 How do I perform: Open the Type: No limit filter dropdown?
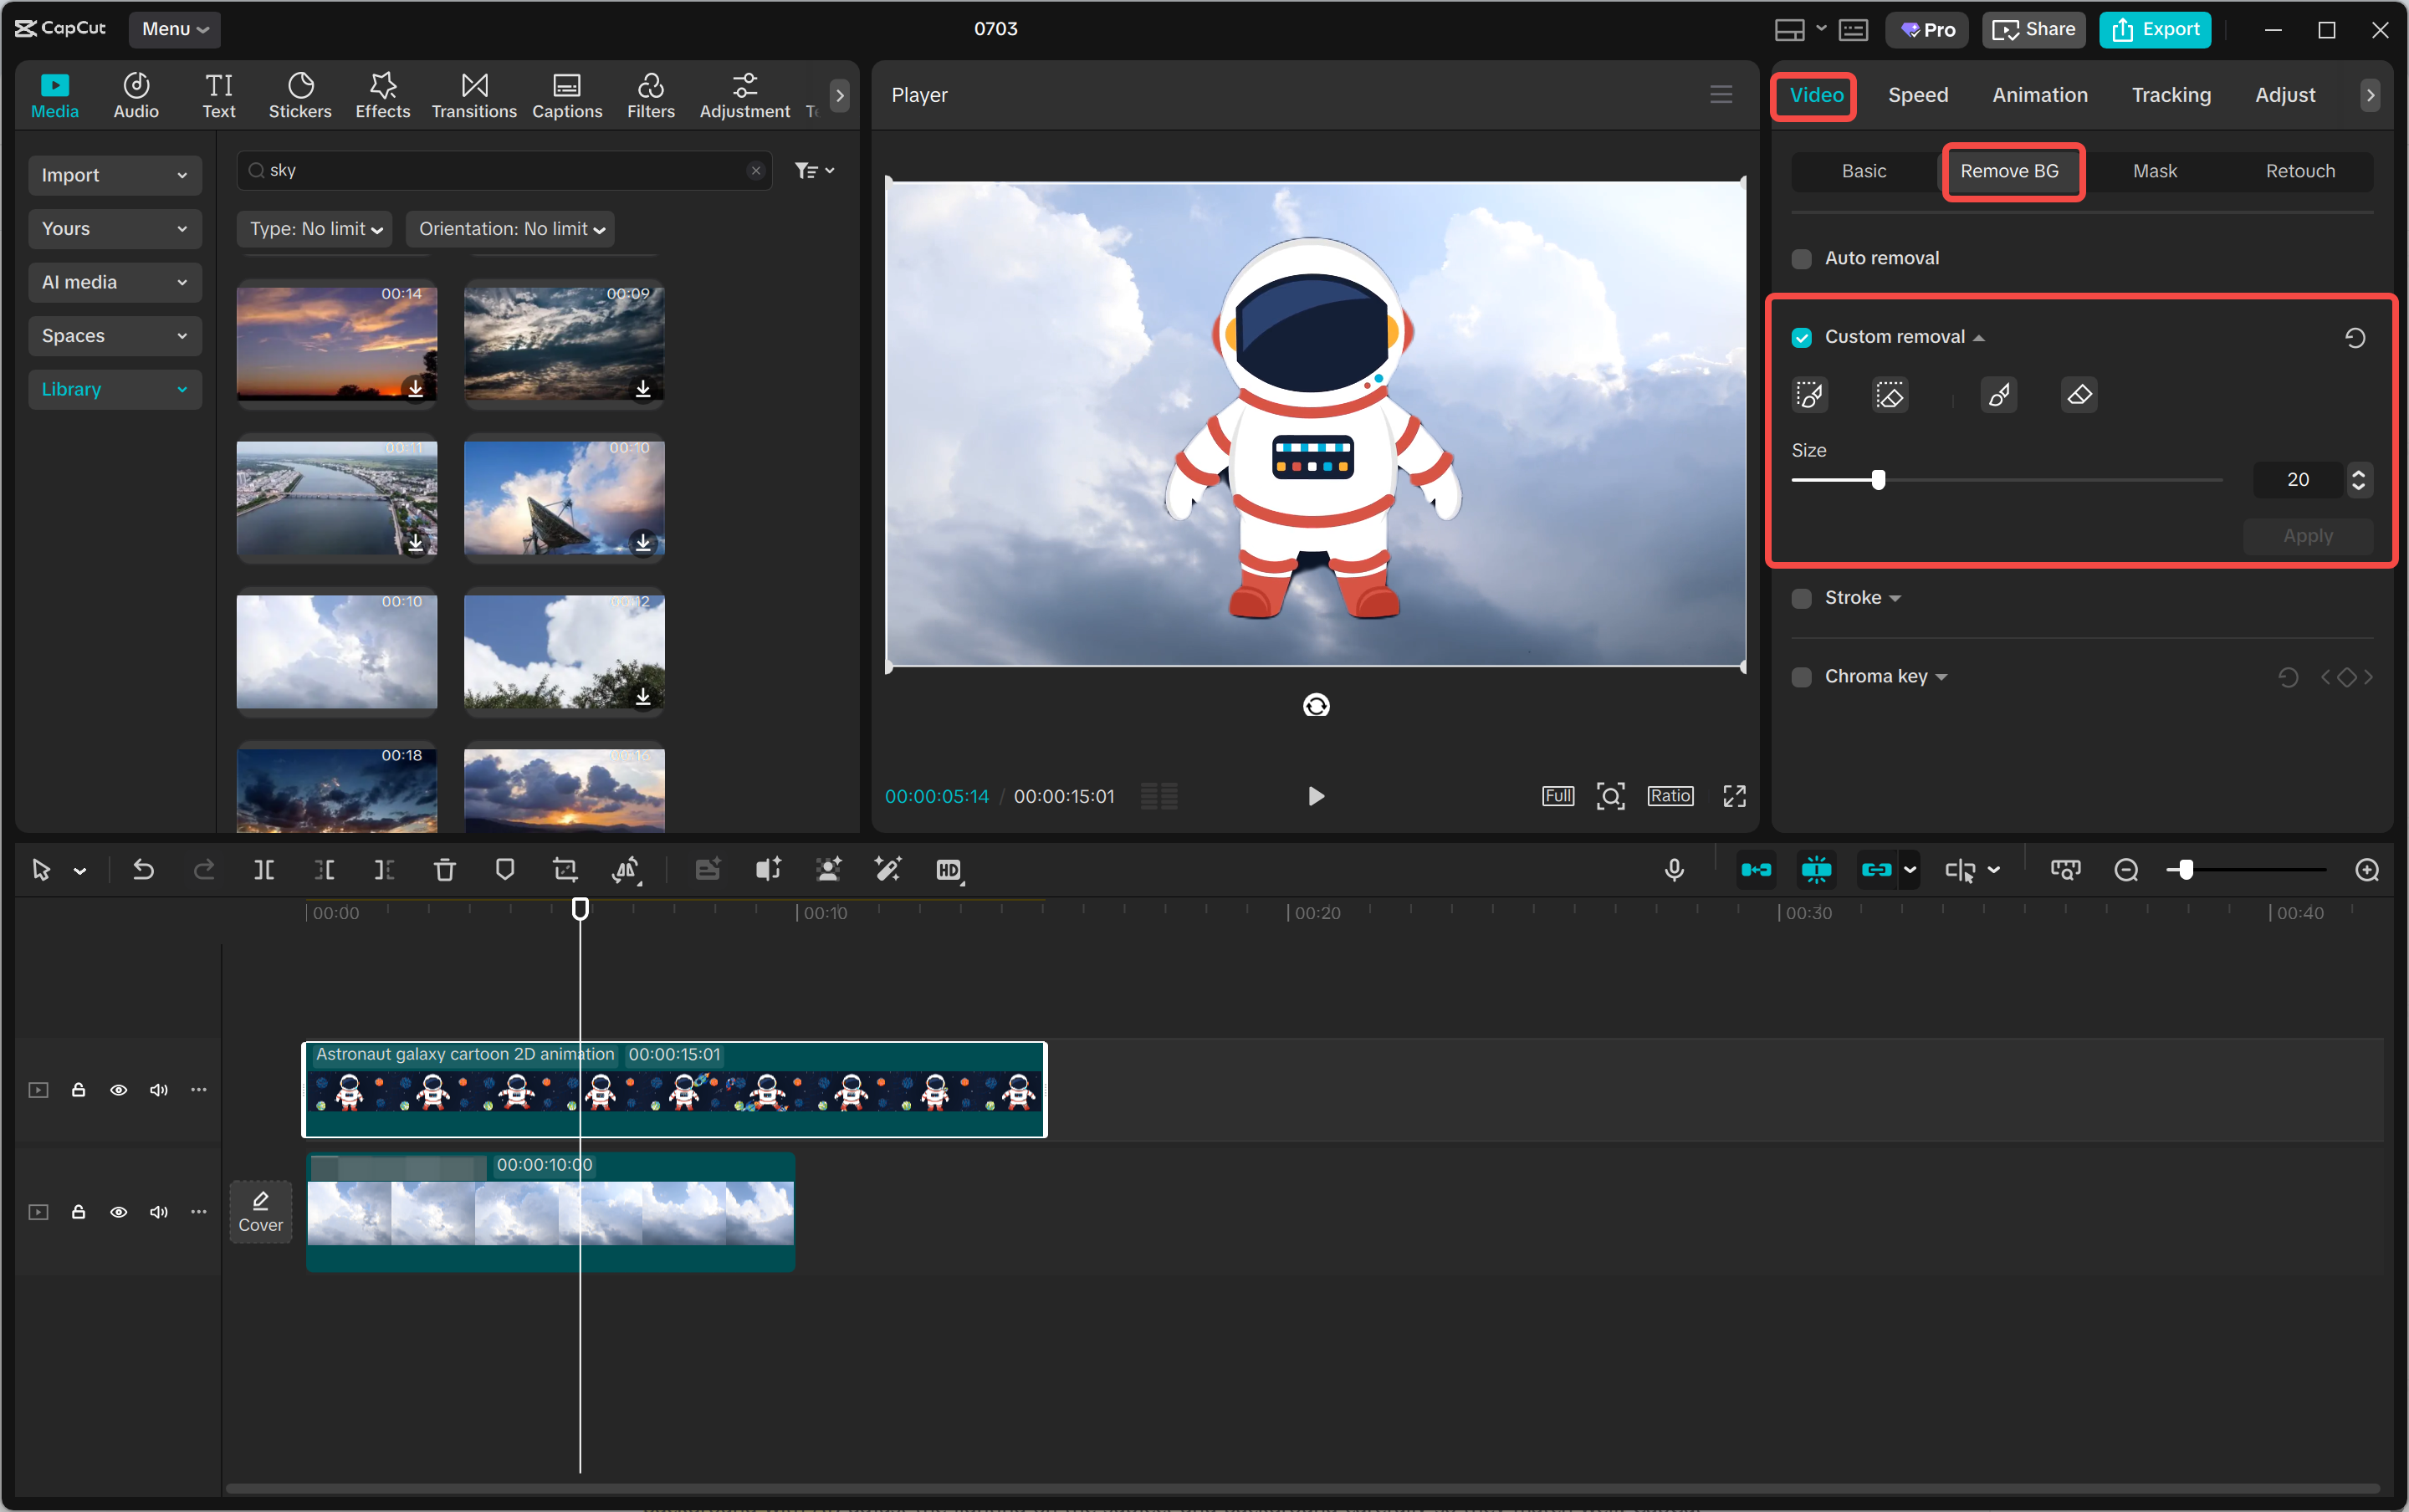[314, 228]
